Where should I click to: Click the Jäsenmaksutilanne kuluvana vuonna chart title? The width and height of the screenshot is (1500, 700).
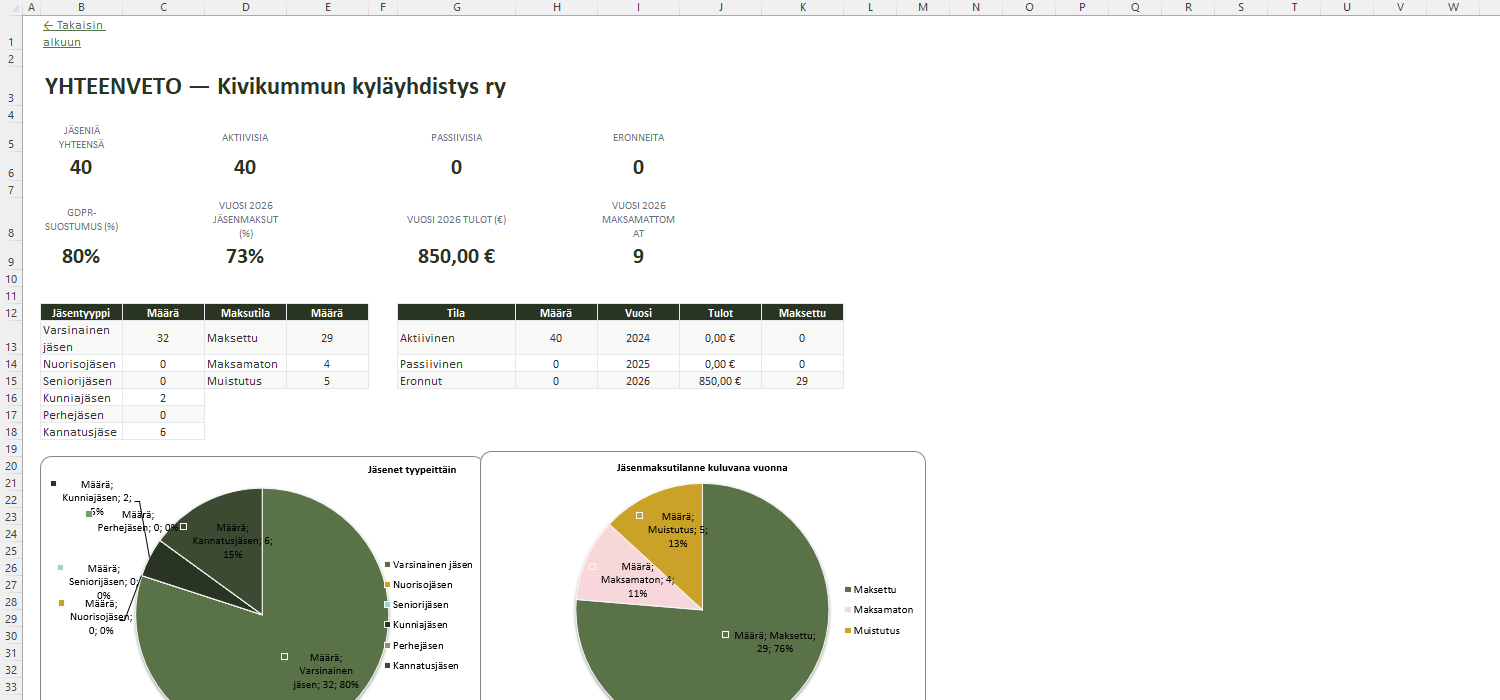tap(702, 467)
